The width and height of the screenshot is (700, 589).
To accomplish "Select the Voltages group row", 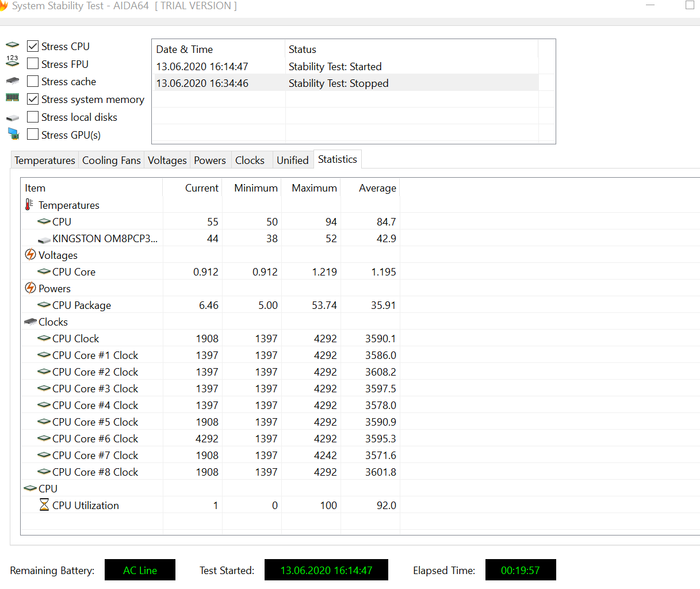I will click(x=210, y=255).
